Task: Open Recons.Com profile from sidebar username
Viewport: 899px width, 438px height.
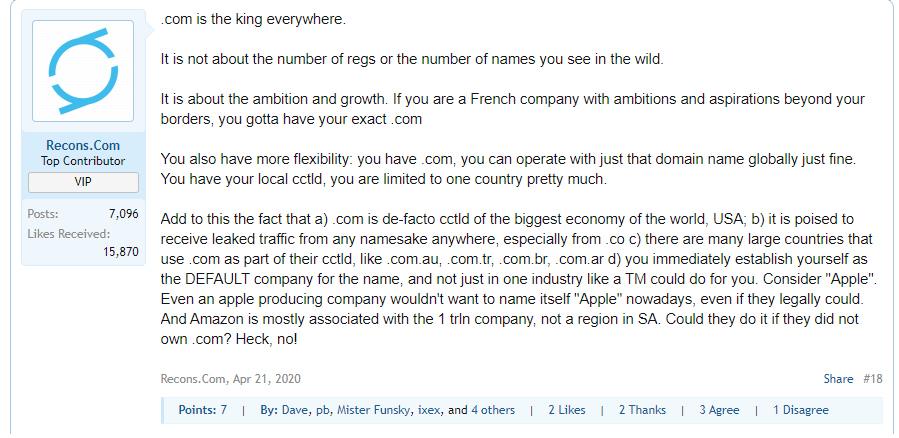Action: pyautogui.click(x=83, y=146)
